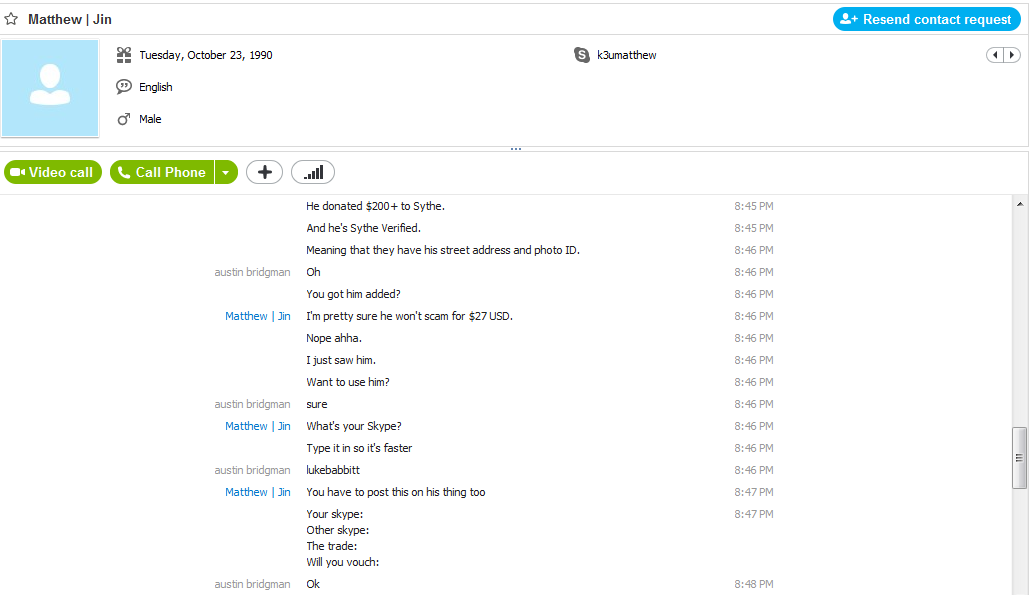Click the $27 link in message
Image resolution: width=1030 pixels, height=595 pixels.
tap(477, 316)
